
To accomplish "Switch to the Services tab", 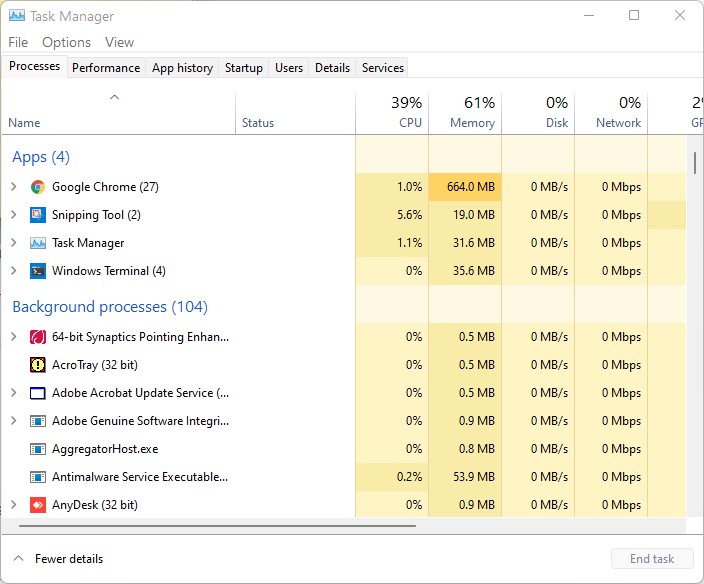I will coord(383,68).
